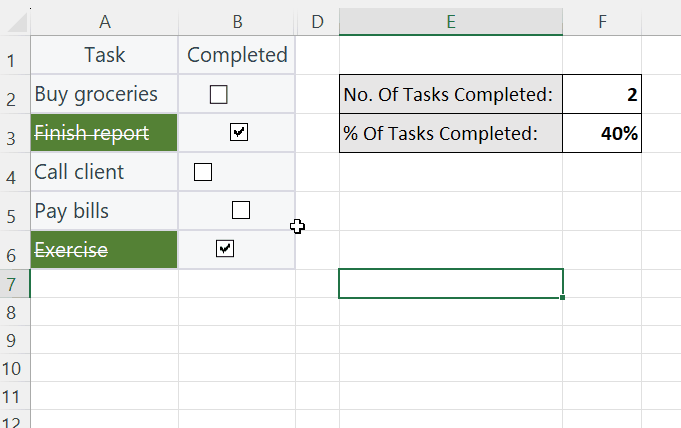Viewport: 681px width, 428px height.
Task: Select the Call client cell
Action: 104,172
